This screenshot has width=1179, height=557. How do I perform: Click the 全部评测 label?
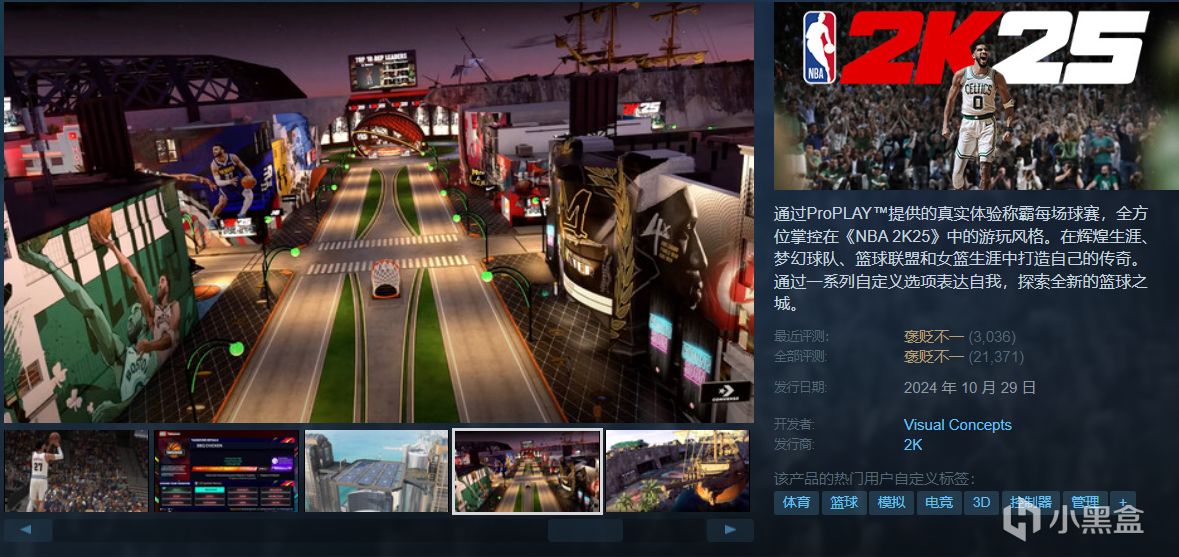pyautogui.click(x=801, y=356)
